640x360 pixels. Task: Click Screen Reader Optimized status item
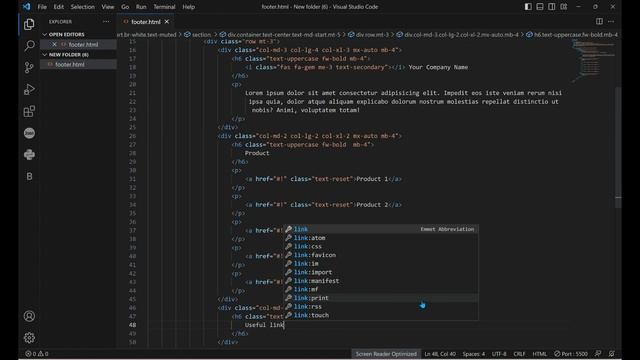pyautogui.click(x=386, y=354)
